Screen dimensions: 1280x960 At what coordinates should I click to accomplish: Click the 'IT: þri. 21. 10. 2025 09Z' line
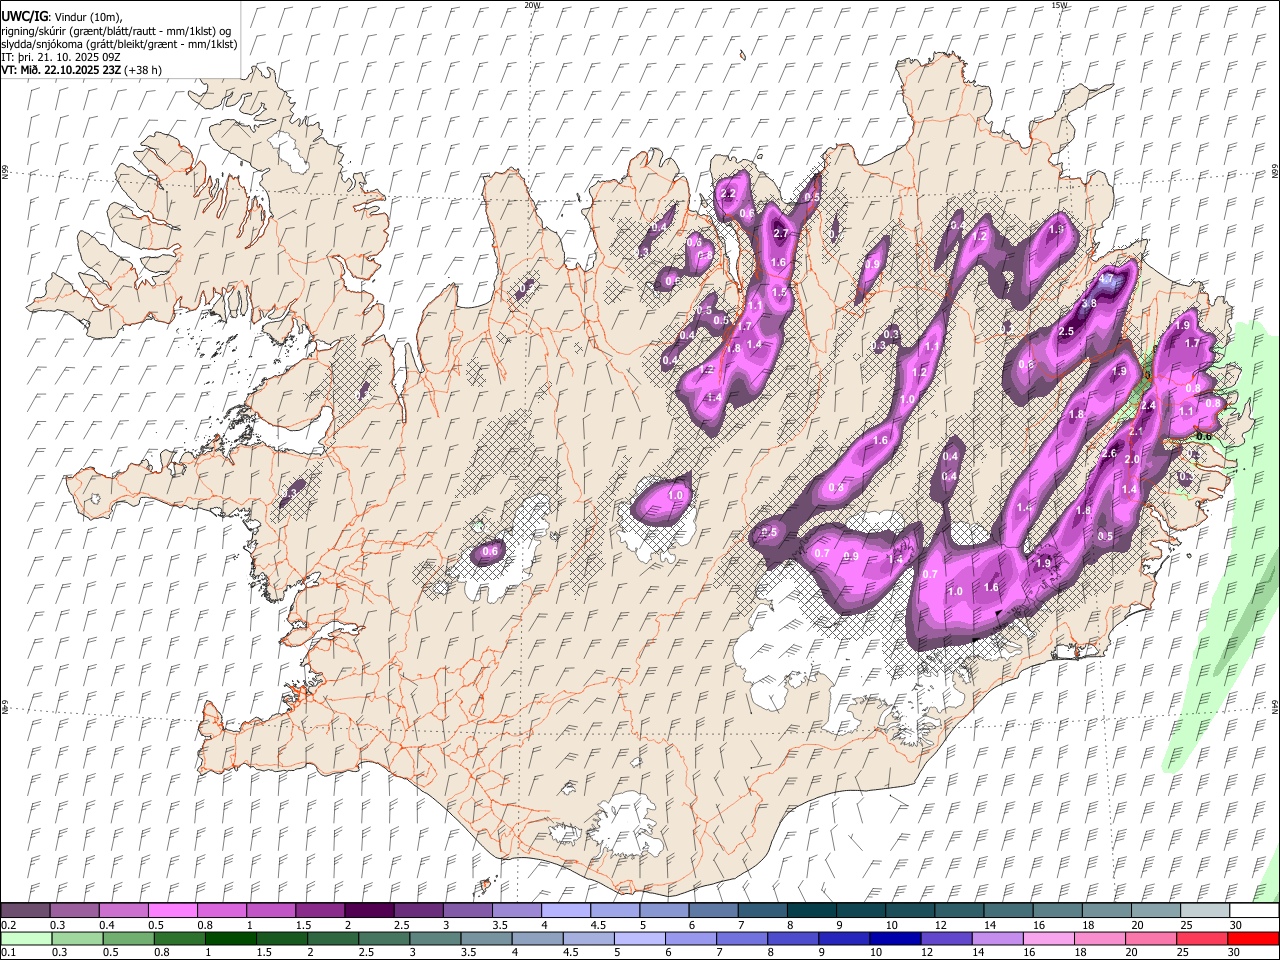click(x=63, y=57)
